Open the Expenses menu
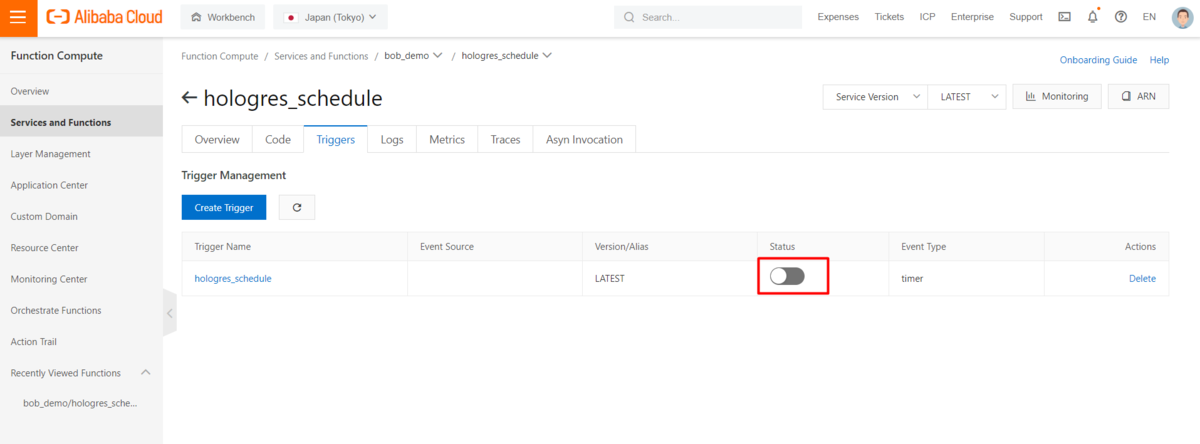 click(838, 17)
